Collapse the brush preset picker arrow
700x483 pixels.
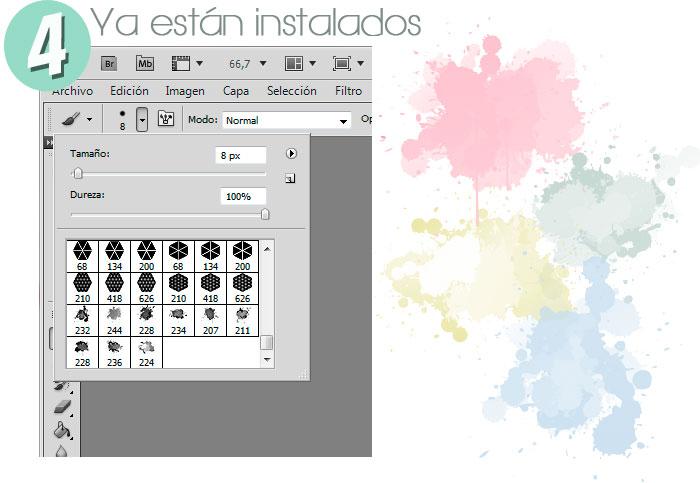pyautogui.click(x=142, y=120)
